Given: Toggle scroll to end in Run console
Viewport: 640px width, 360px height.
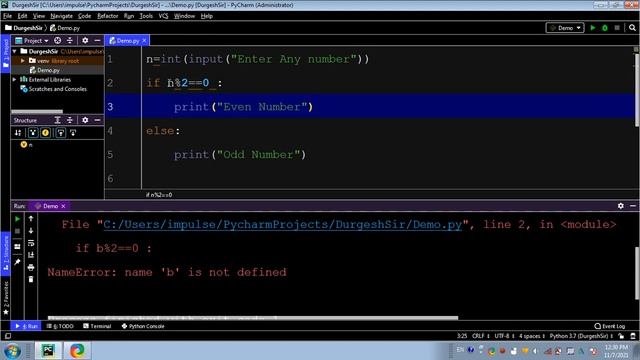Looking at the screenshot, I should [x=31, y=255].
